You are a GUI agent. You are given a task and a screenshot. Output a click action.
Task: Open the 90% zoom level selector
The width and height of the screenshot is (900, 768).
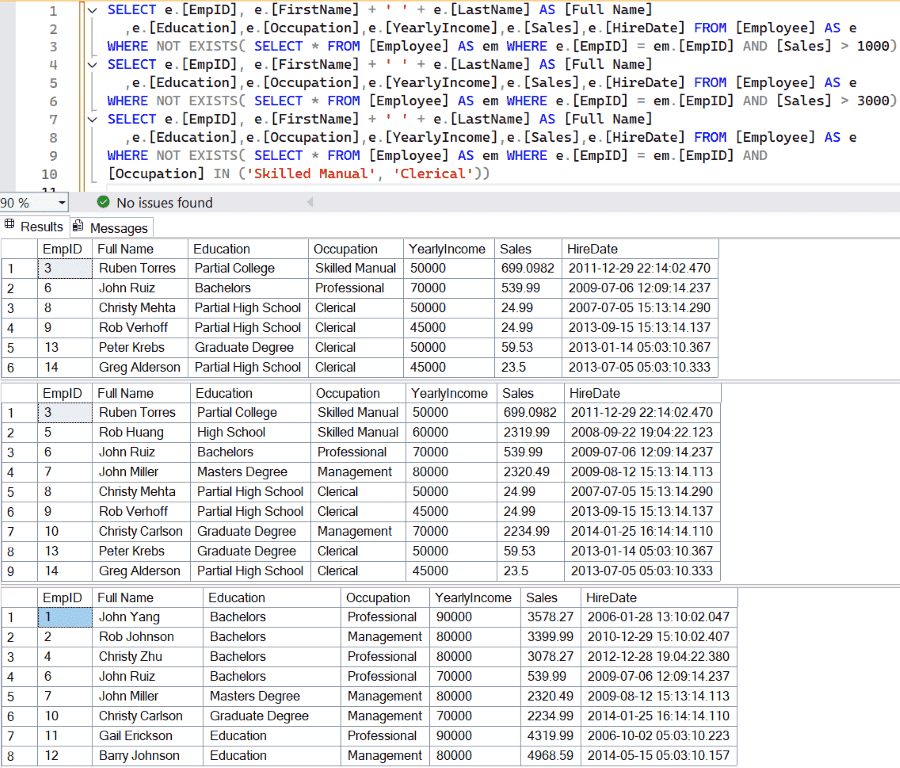pos(30,202)
